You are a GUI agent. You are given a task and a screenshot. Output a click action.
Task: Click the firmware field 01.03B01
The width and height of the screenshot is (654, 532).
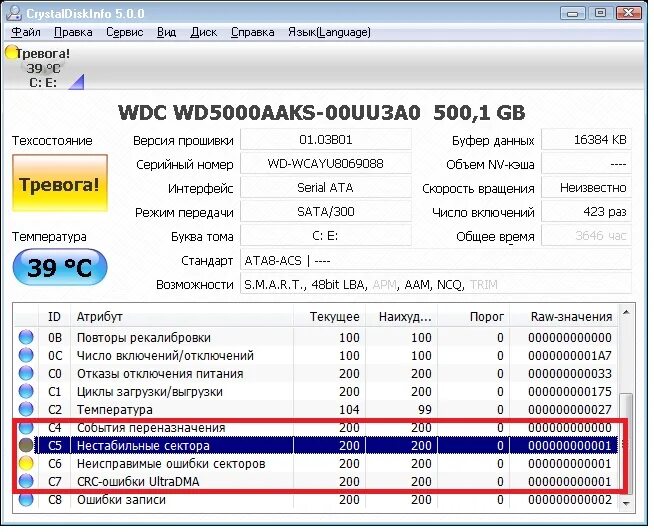click(326, 139)
